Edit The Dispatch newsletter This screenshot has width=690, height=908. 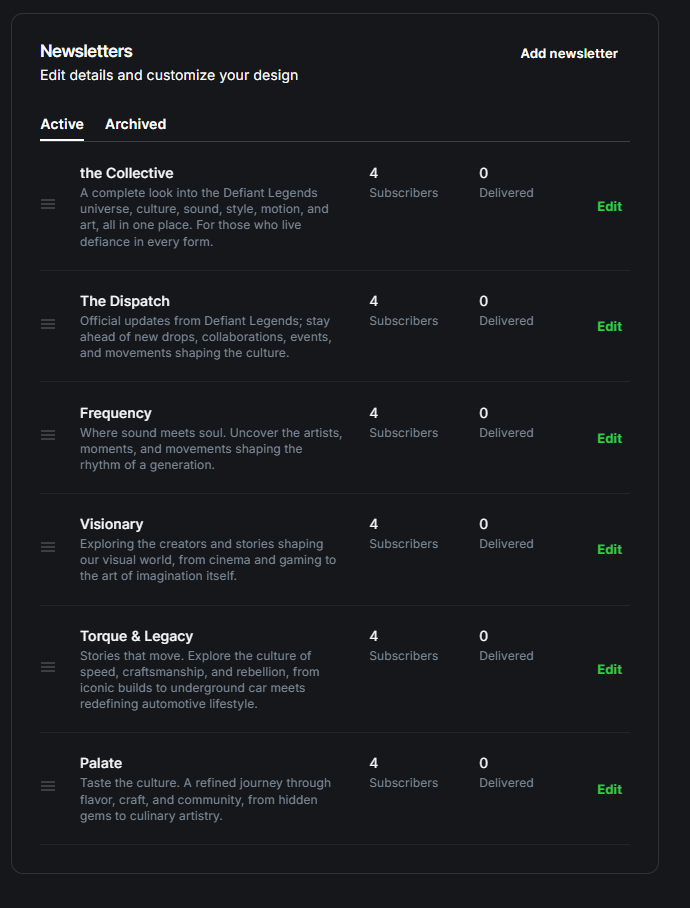609,327
